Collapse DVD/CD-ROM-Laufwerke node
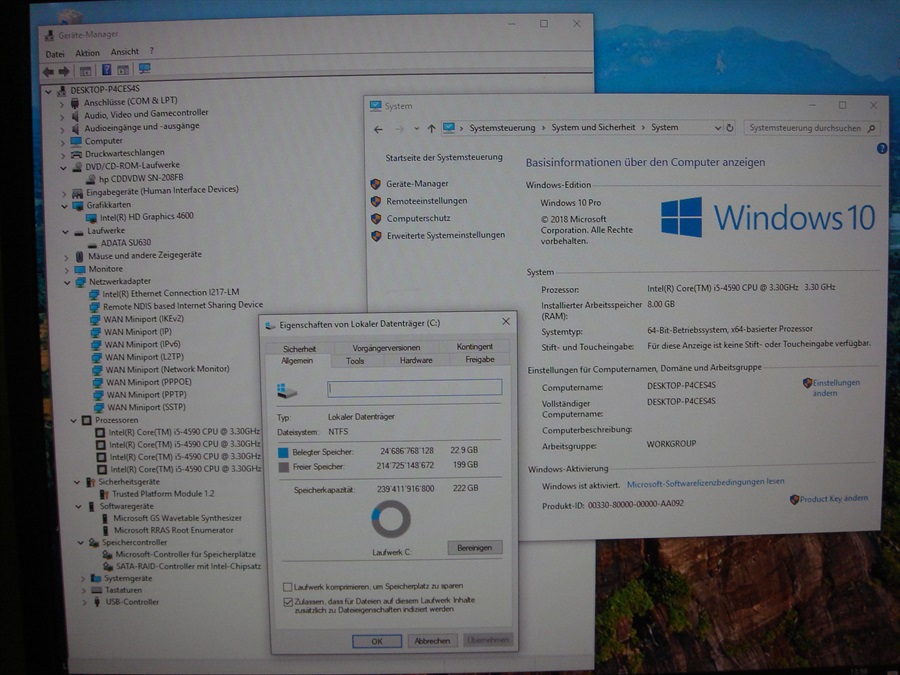900x675 pixels. pyautogui.click(x=63, y=168)
